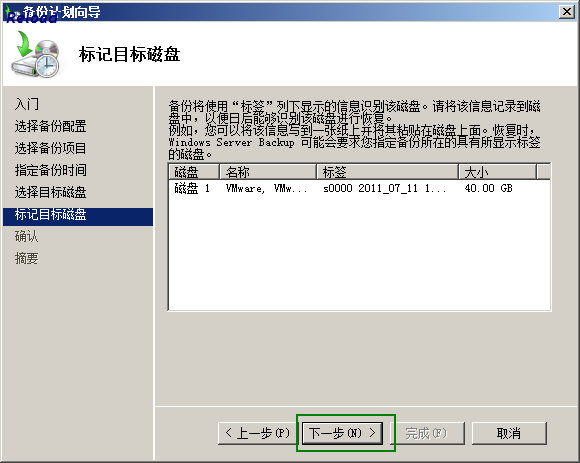Open the 选择备份配置 step

pyautogui.click(x=50, y=126)
